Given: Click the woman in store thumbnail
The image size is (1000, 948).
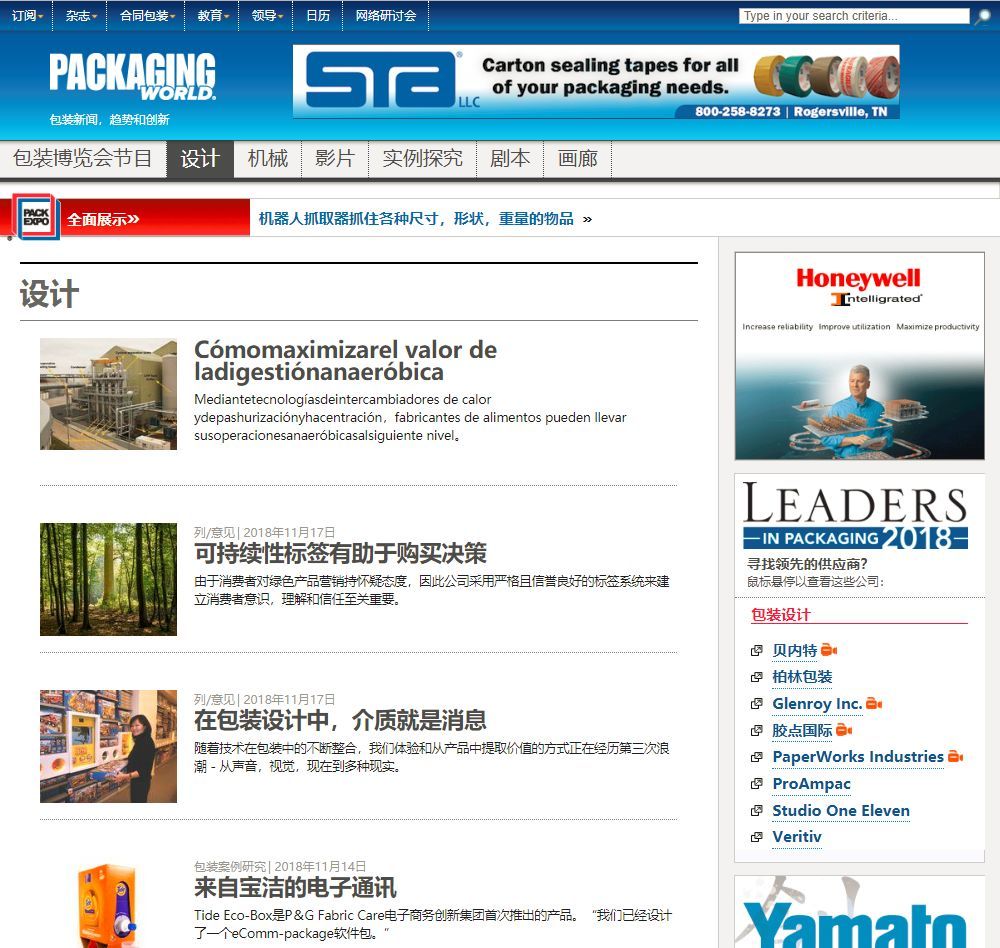Looking at the screenshot, I should 108,746.
